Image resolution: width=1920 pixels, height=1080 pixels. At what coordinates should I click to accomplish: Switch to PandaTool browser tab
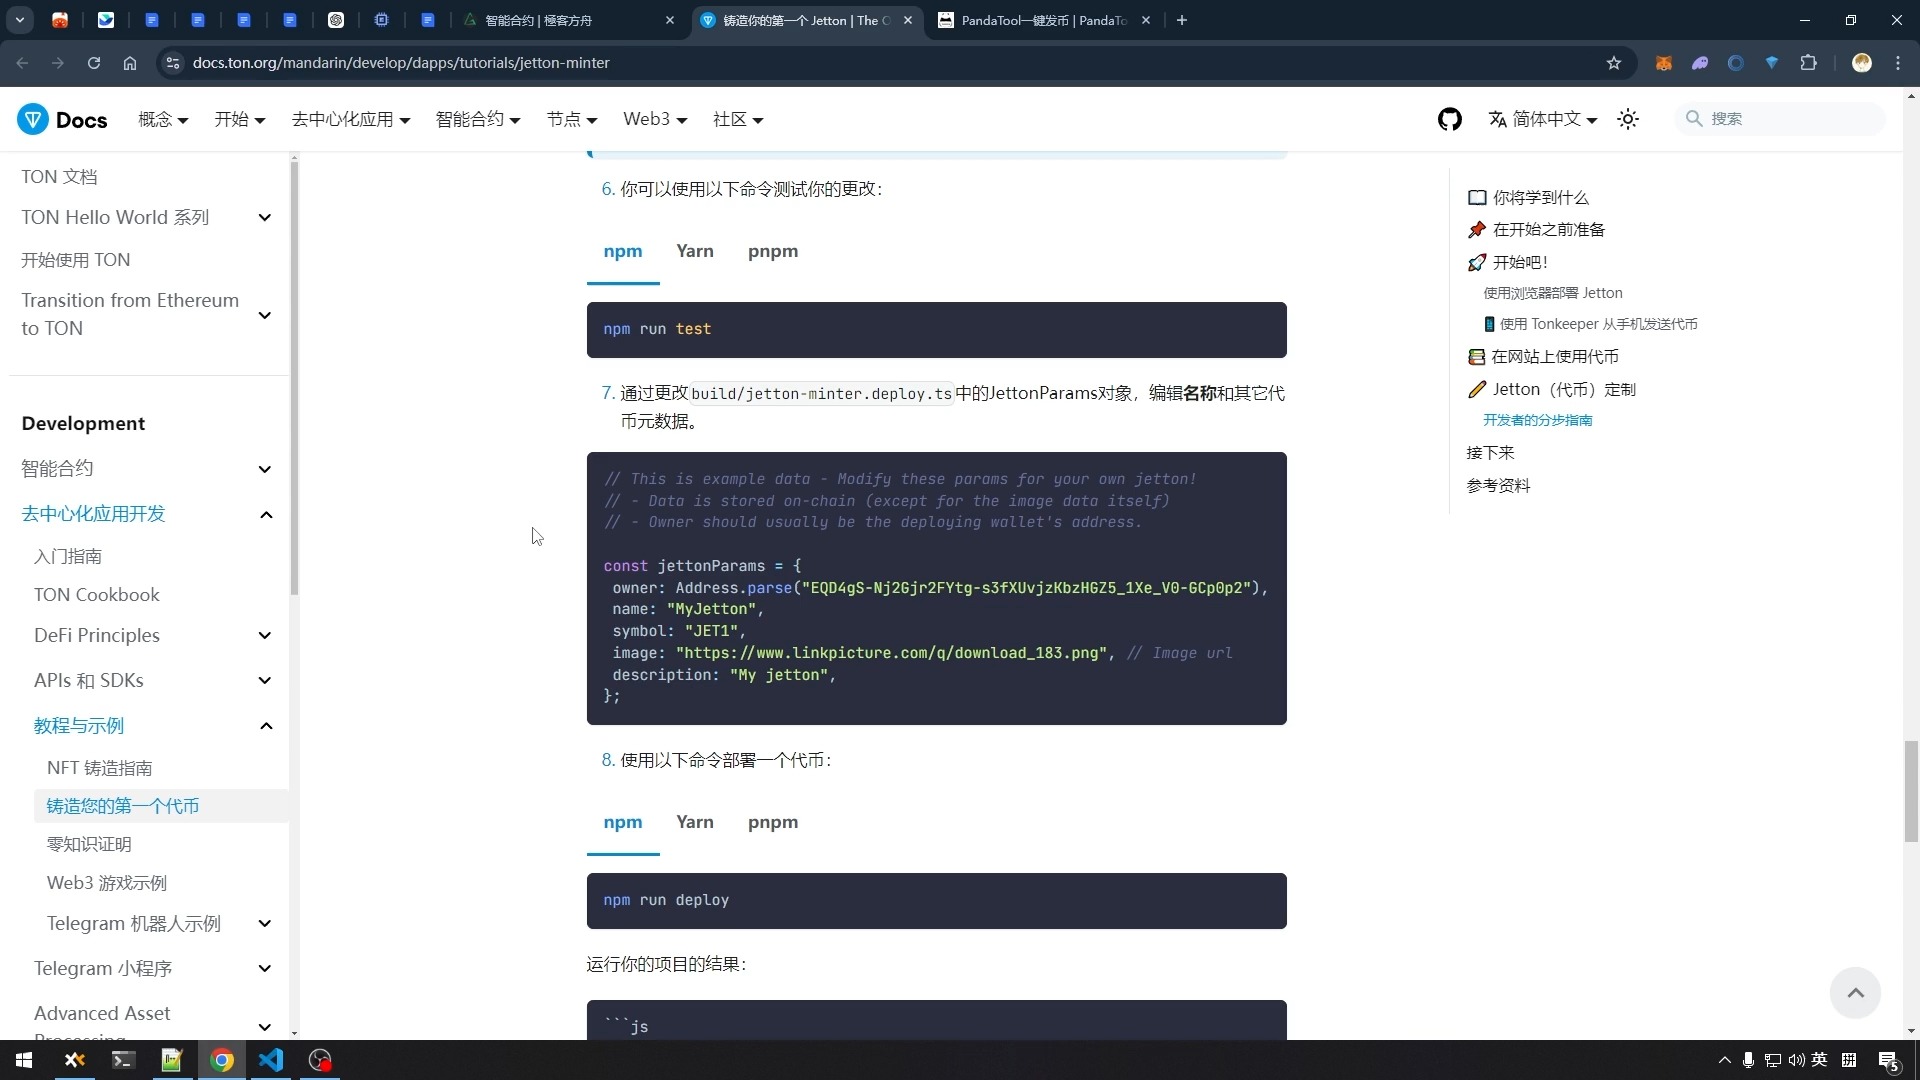(x=1045, y=20)
